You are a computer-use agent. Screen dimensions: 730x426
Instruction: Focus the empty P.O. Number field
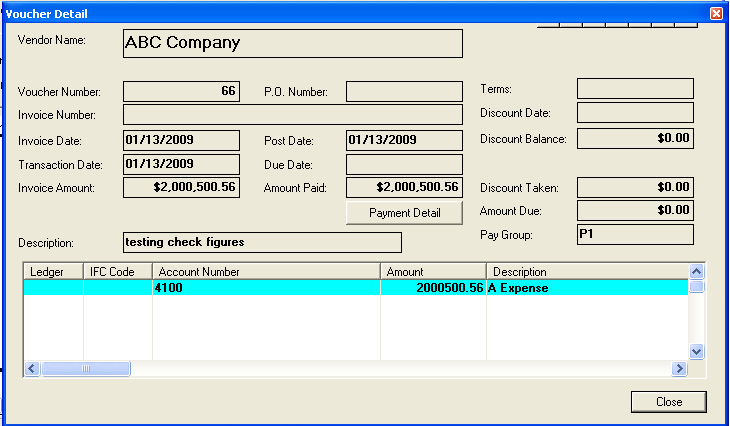tap(404, 92)
